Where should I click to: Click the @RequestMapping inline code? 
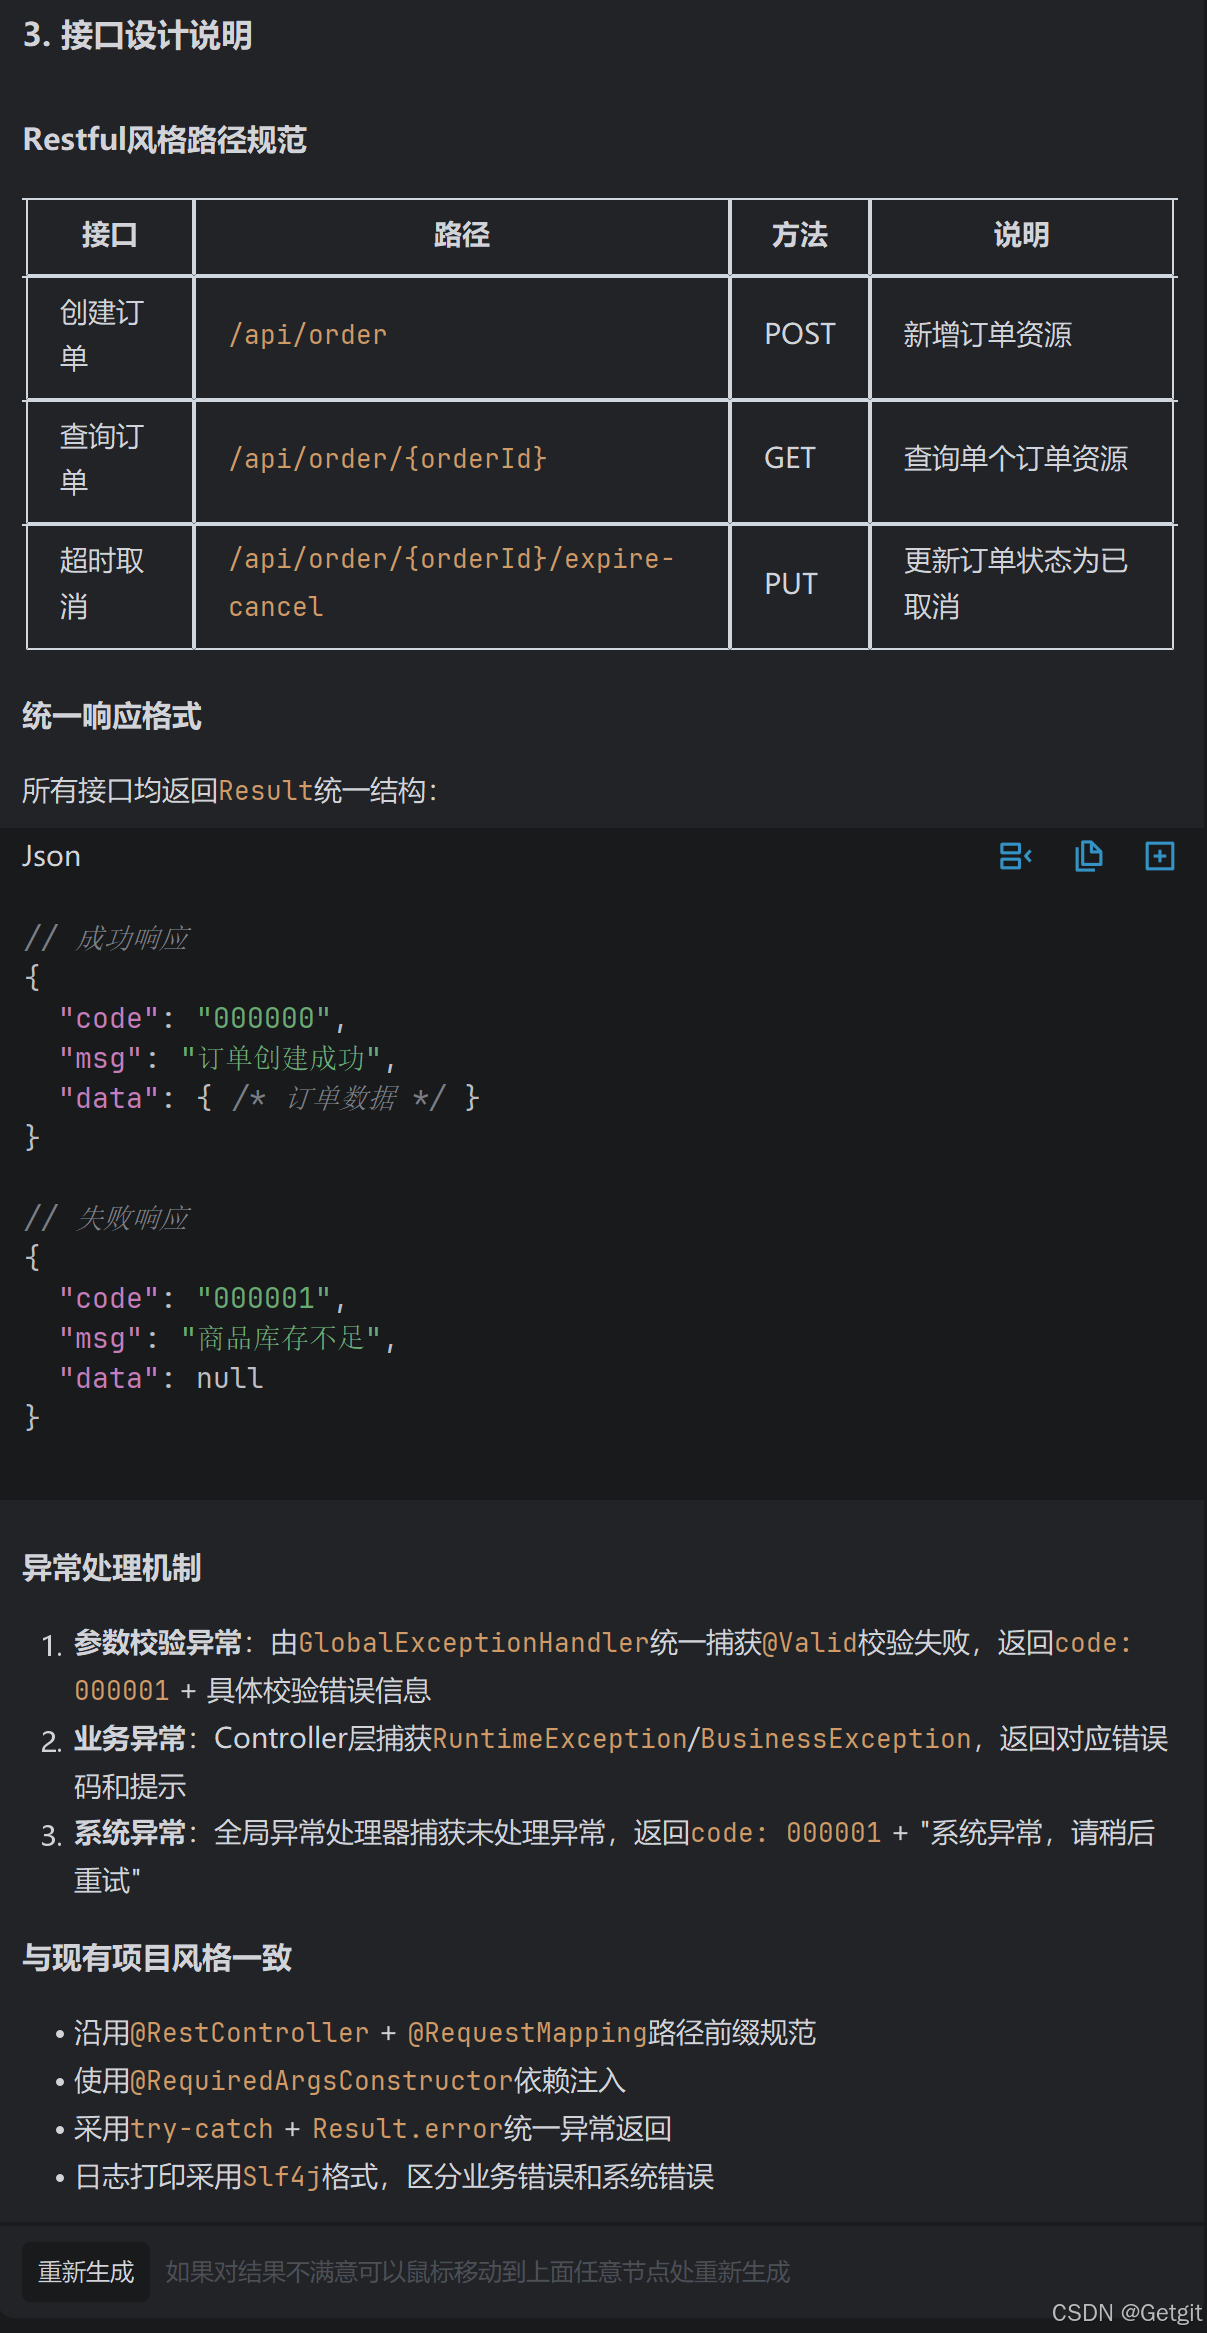[528, 2033]
